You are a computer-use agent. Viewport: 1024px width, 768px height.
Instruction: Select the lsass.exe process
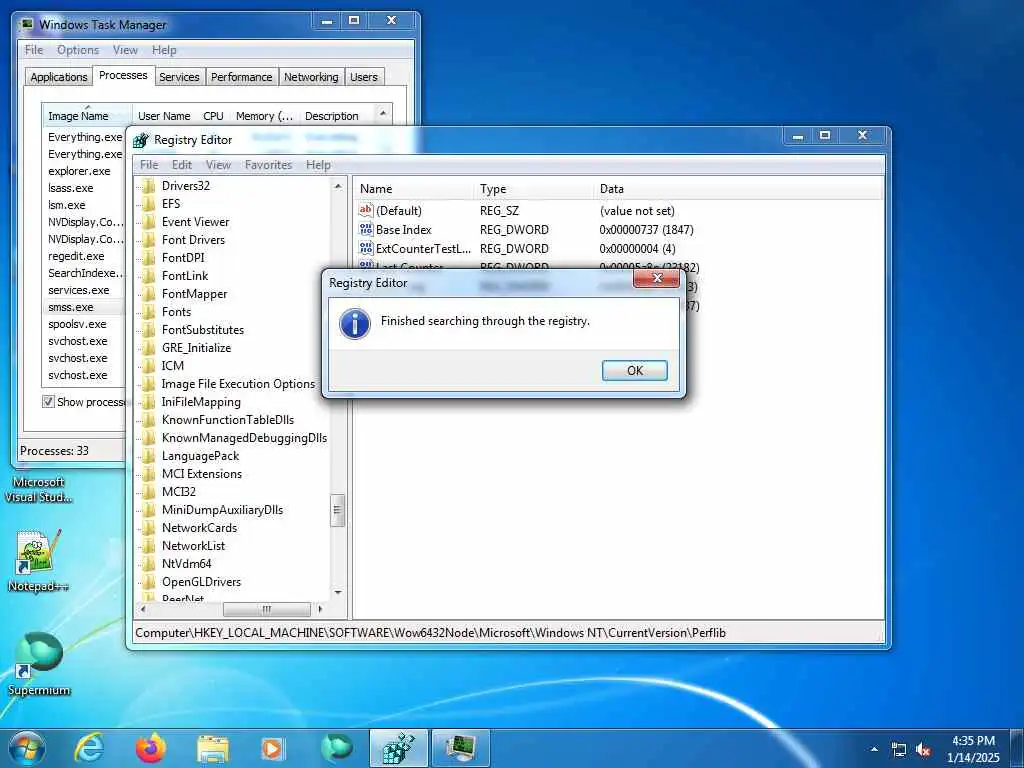(x=71, y=187)
